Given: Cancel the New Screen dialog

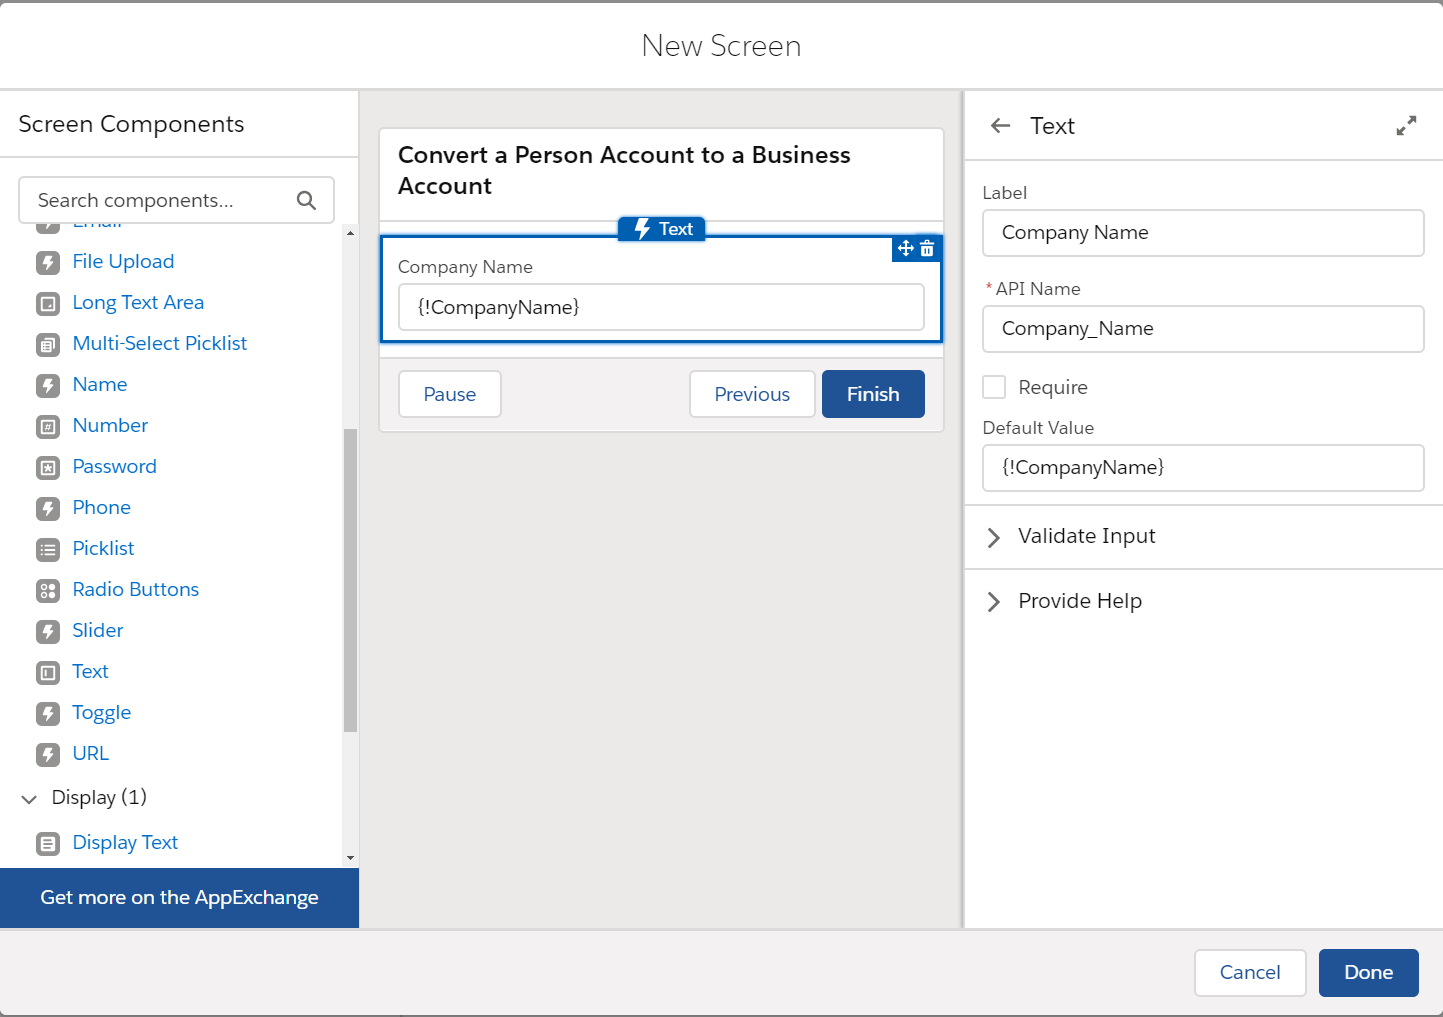Looking at the screenshot, I should (1249, 972).
